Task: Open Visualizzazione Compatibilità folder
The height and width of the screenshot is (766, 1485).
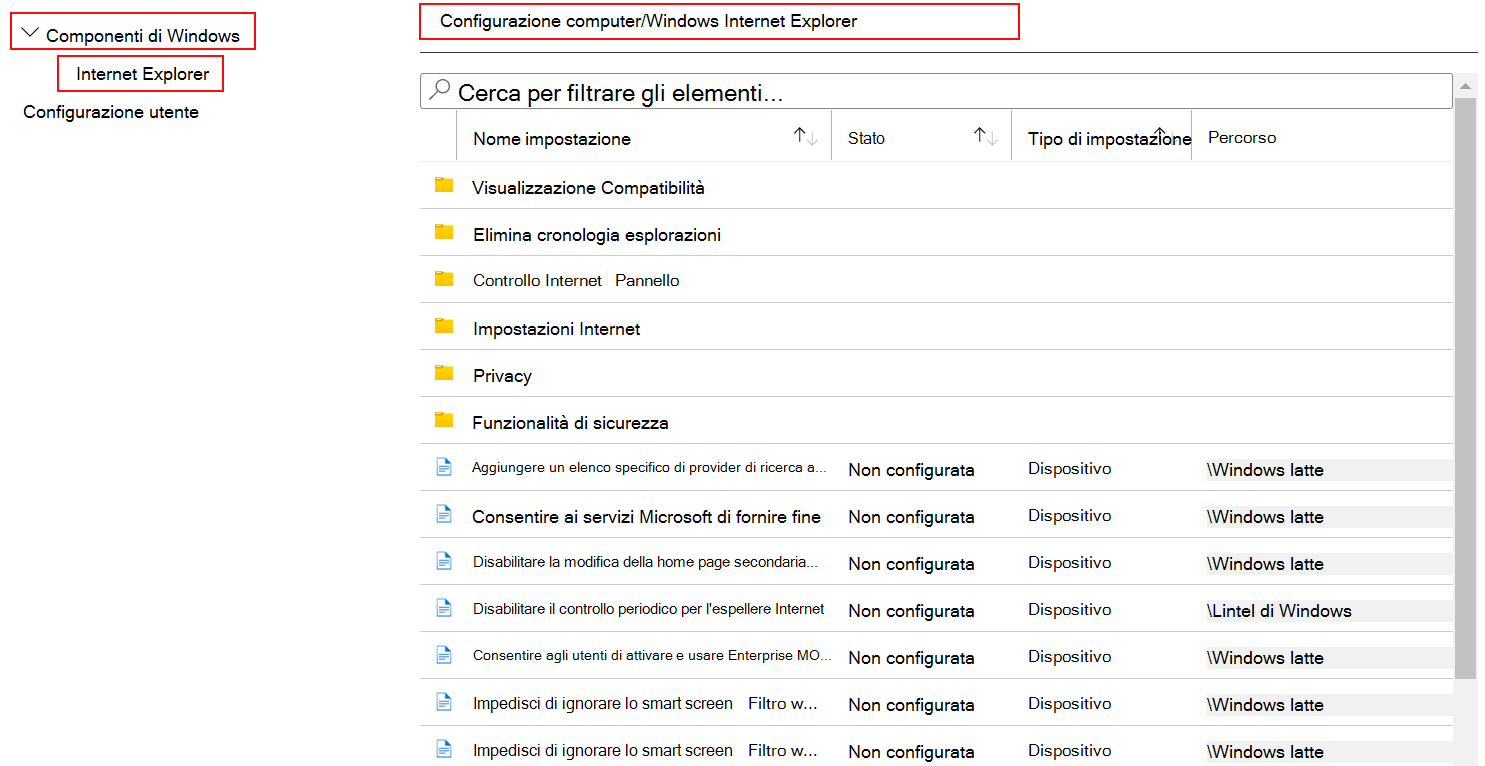Action: pos(588,187)
